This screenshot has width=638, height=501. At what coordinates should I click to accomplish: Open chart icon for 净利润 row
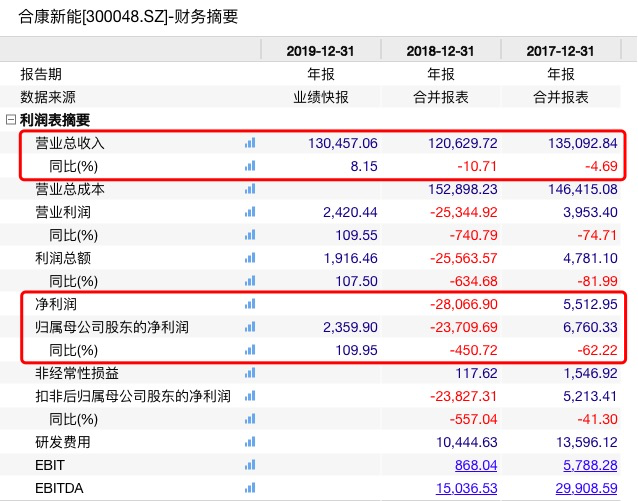250,304
